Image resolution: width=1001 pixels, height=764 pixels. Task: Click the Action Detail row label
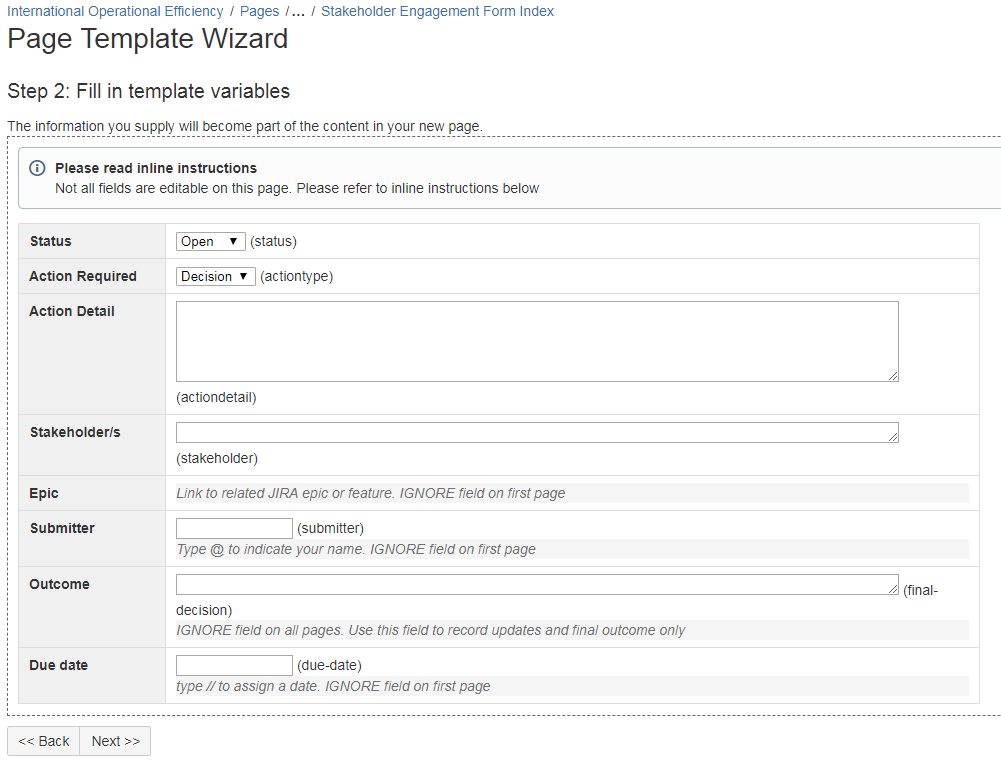point(72,311)
